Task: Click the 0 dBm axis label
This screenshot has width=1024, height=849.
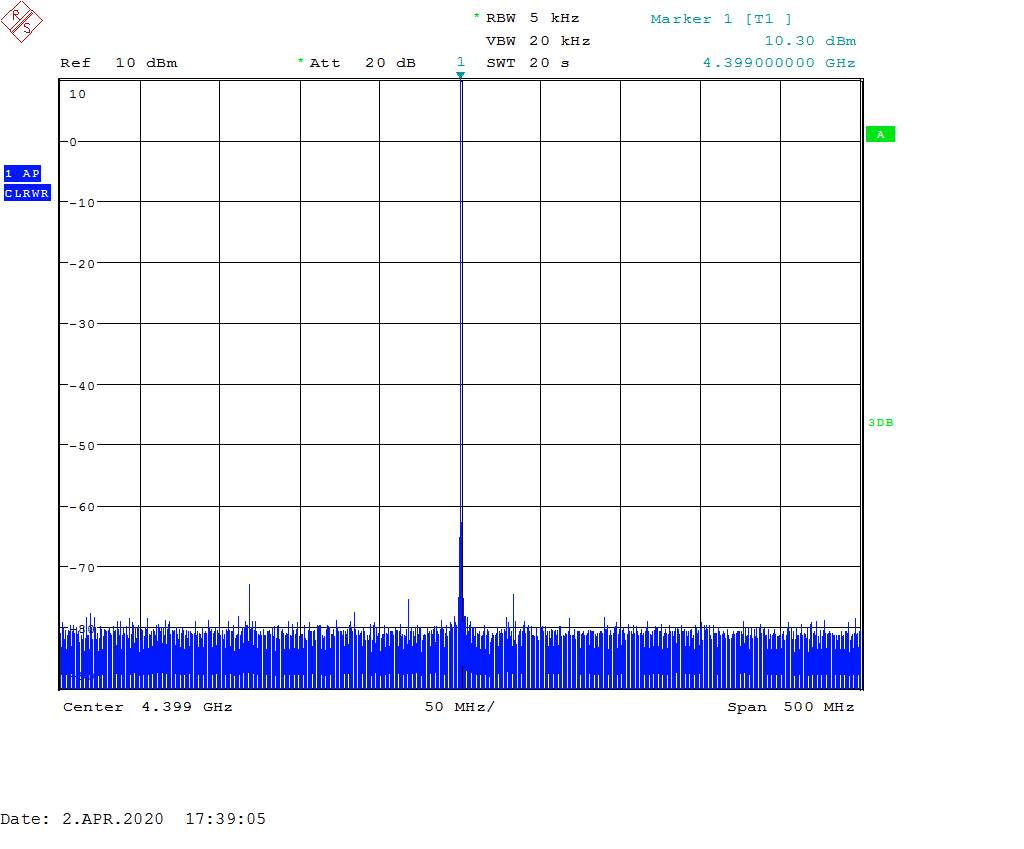Action: click(x=73, y=142)
